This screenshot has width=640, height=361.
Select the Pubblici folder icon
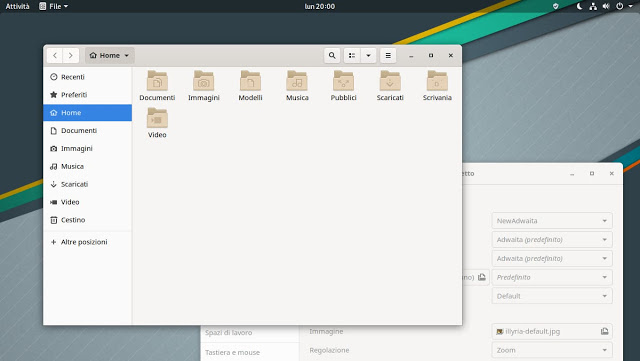pyautogui.click(x=343, y=81)
